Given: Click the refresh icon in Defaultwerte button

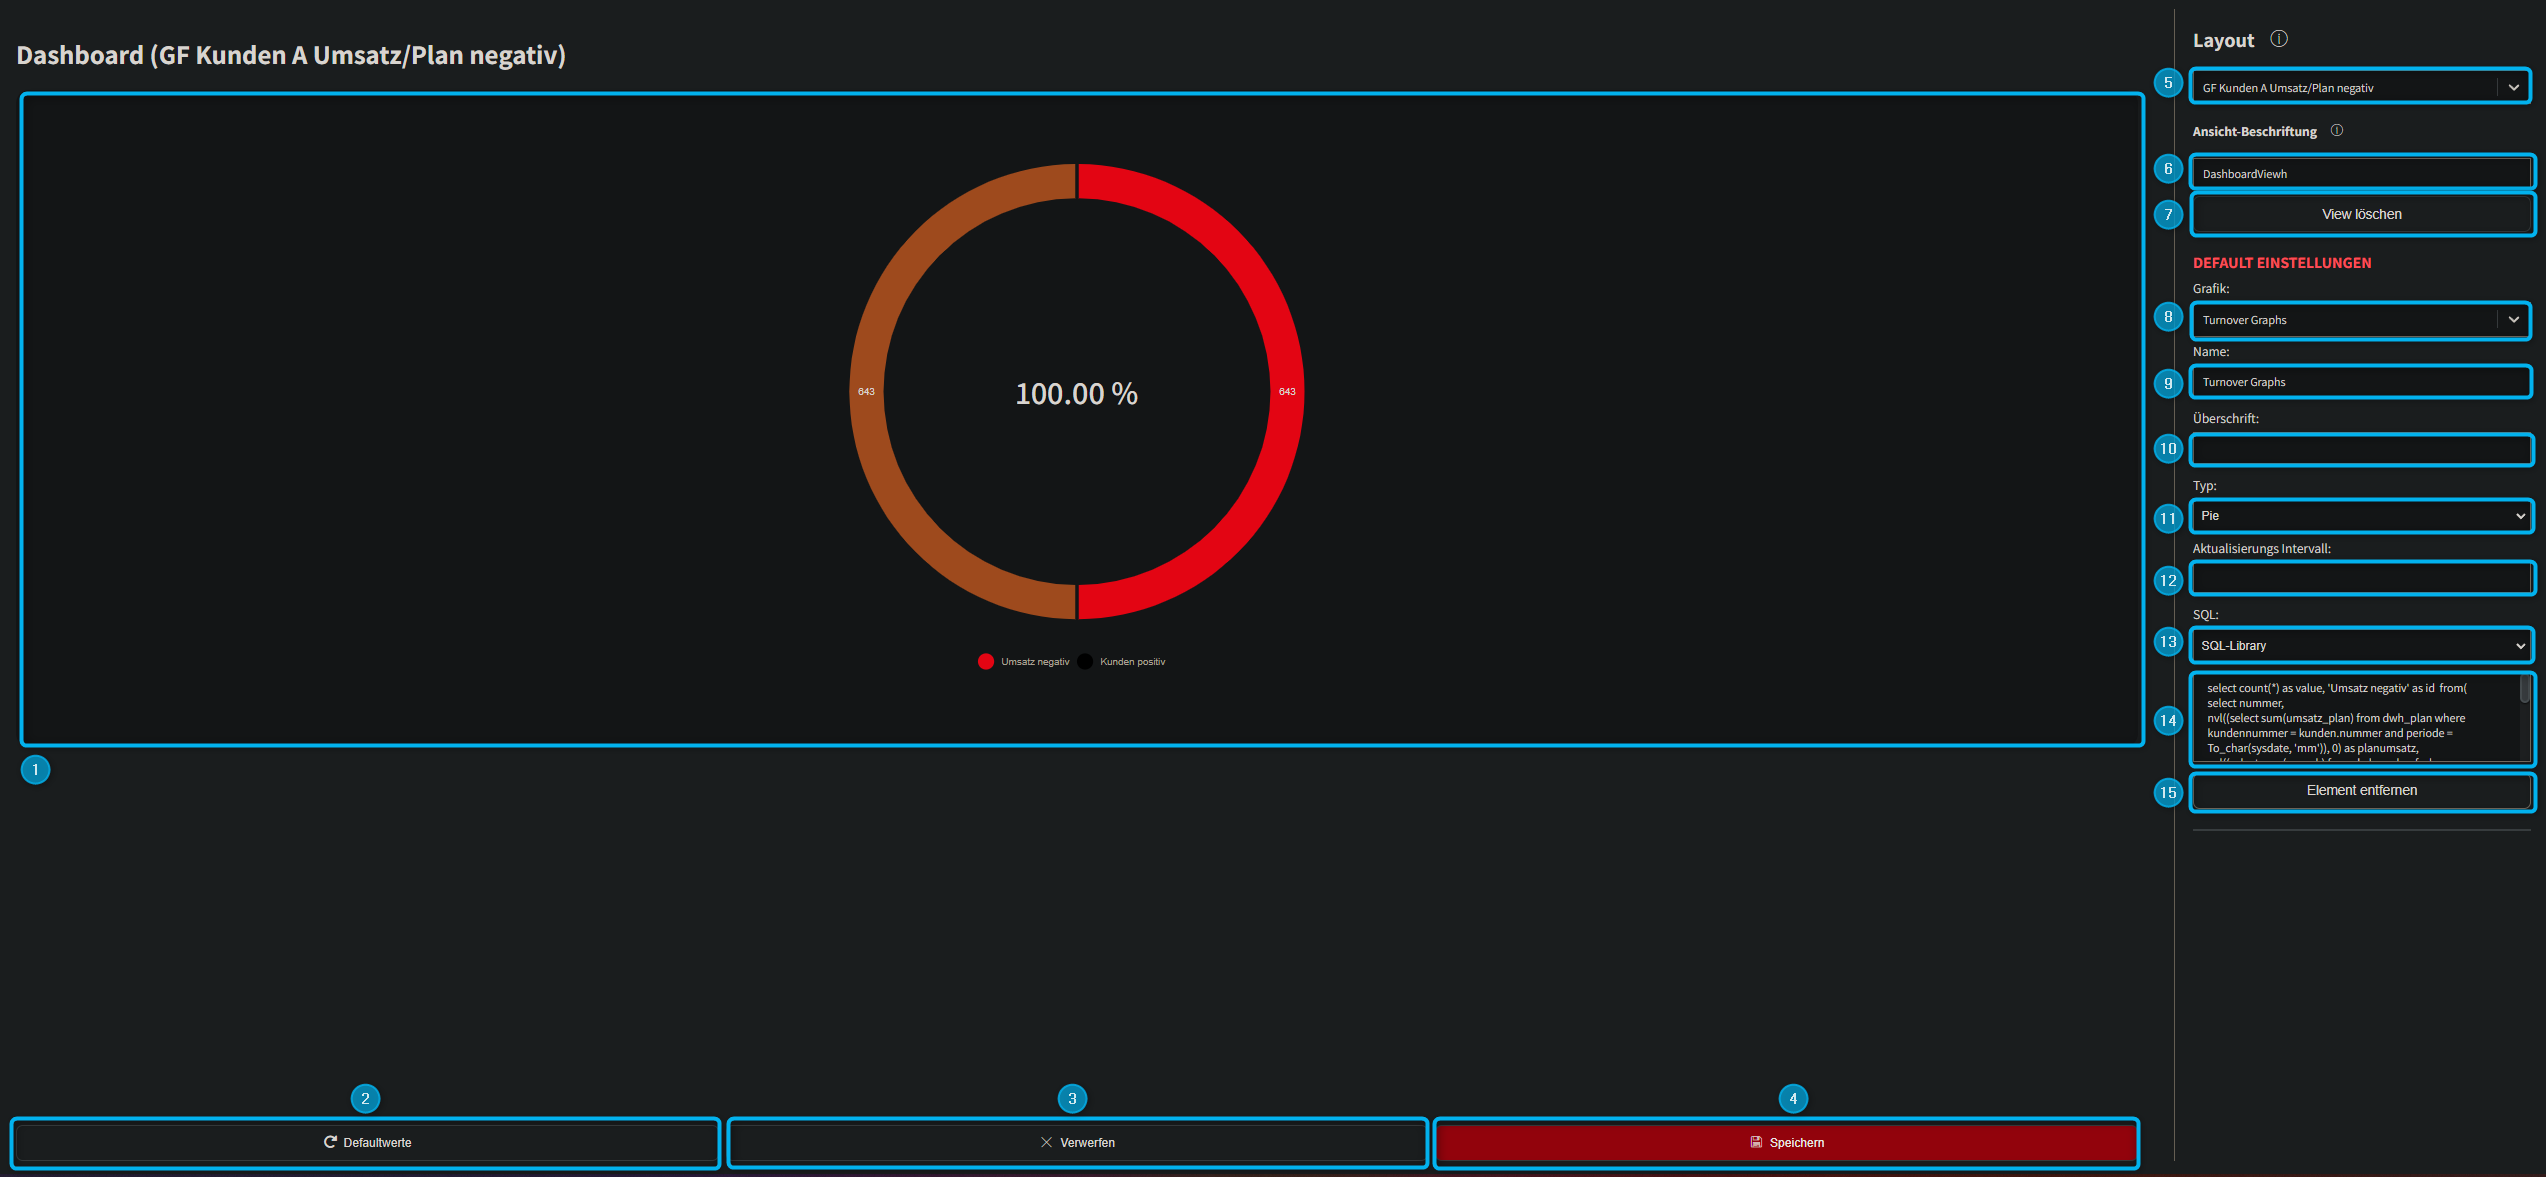Looking at the screenshot, I should coord(330,1142).
